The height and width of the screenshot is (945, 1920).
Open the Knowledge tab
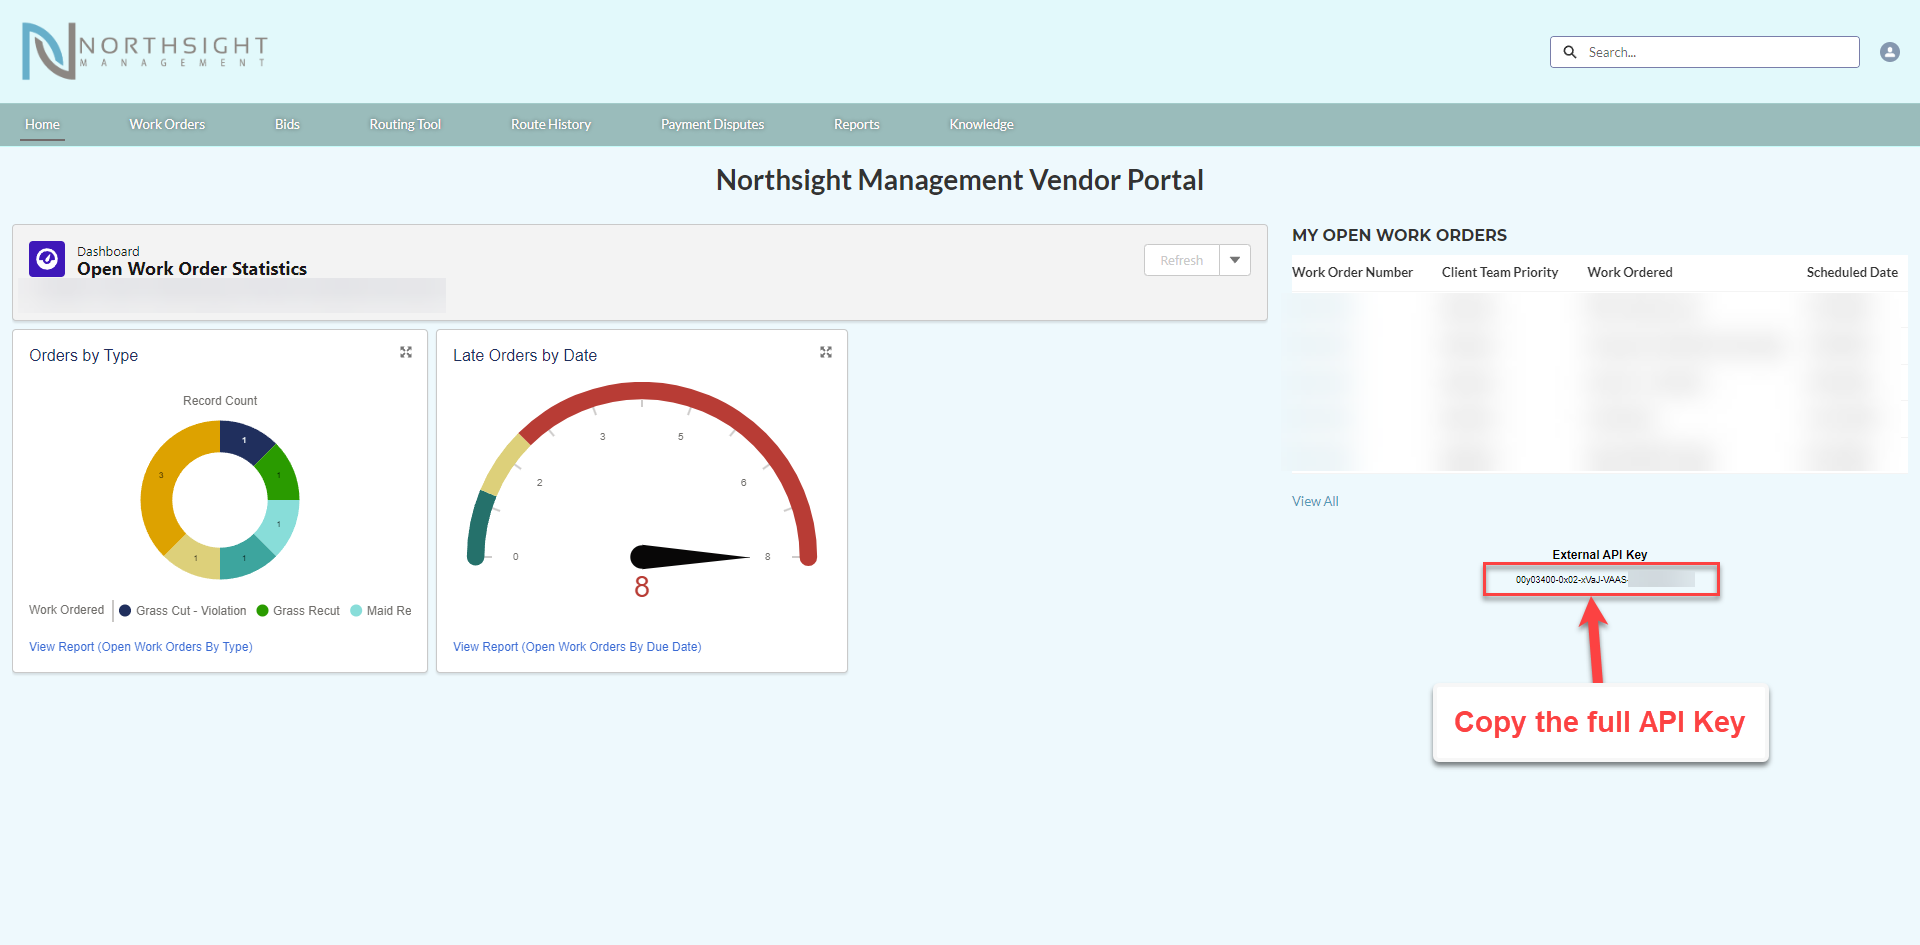(x=981, y=124)
